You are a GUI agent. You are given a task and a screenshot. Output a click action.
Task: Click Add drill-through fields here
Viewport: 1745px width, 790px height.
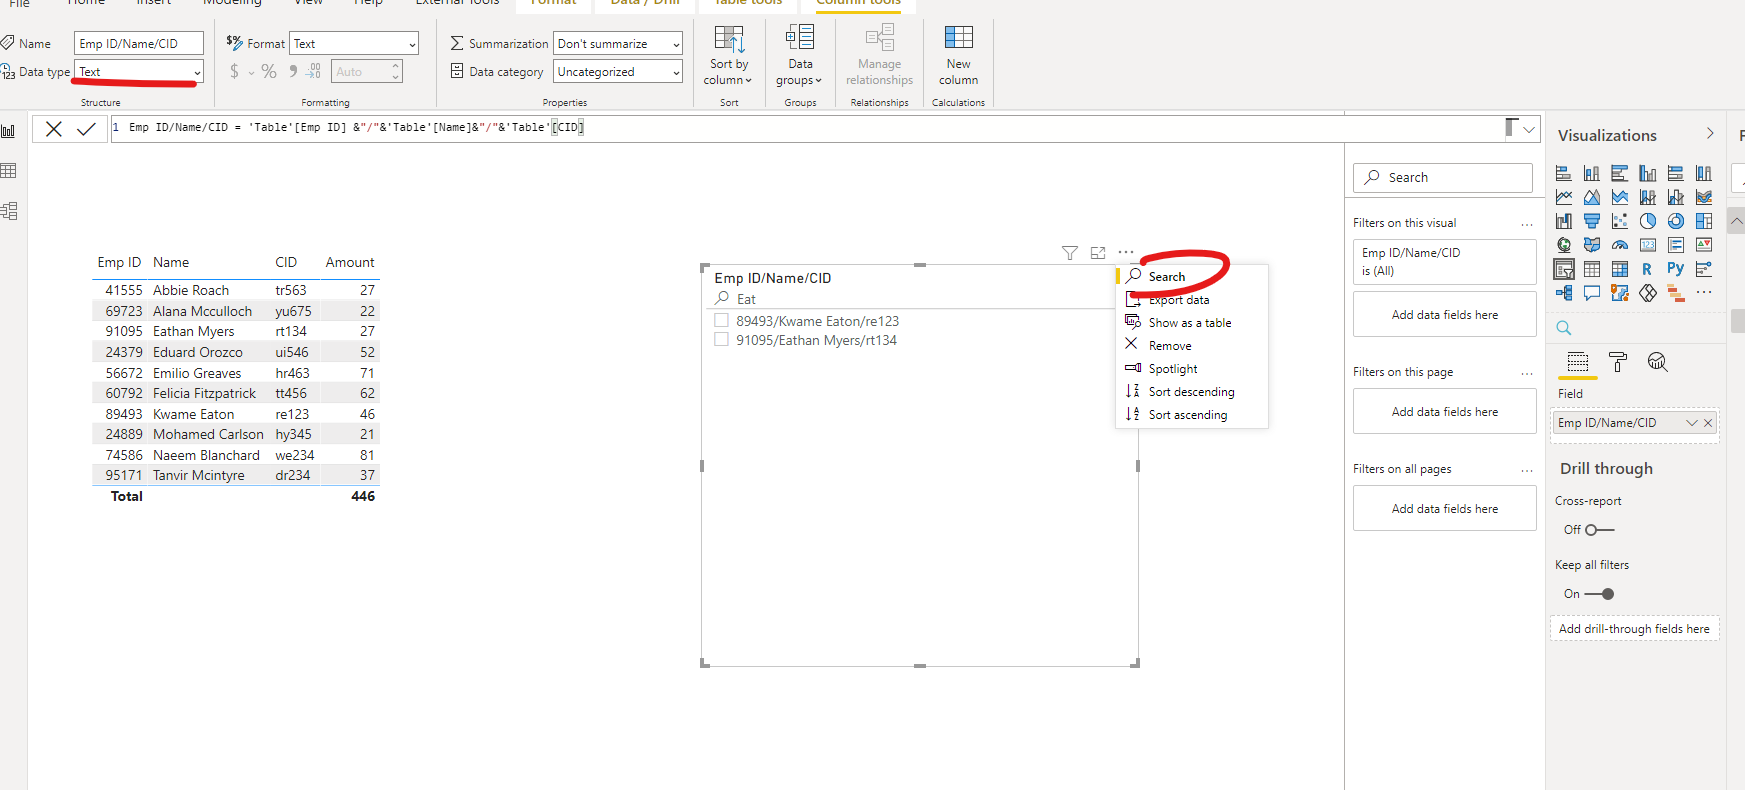(x=1634, y=629)
